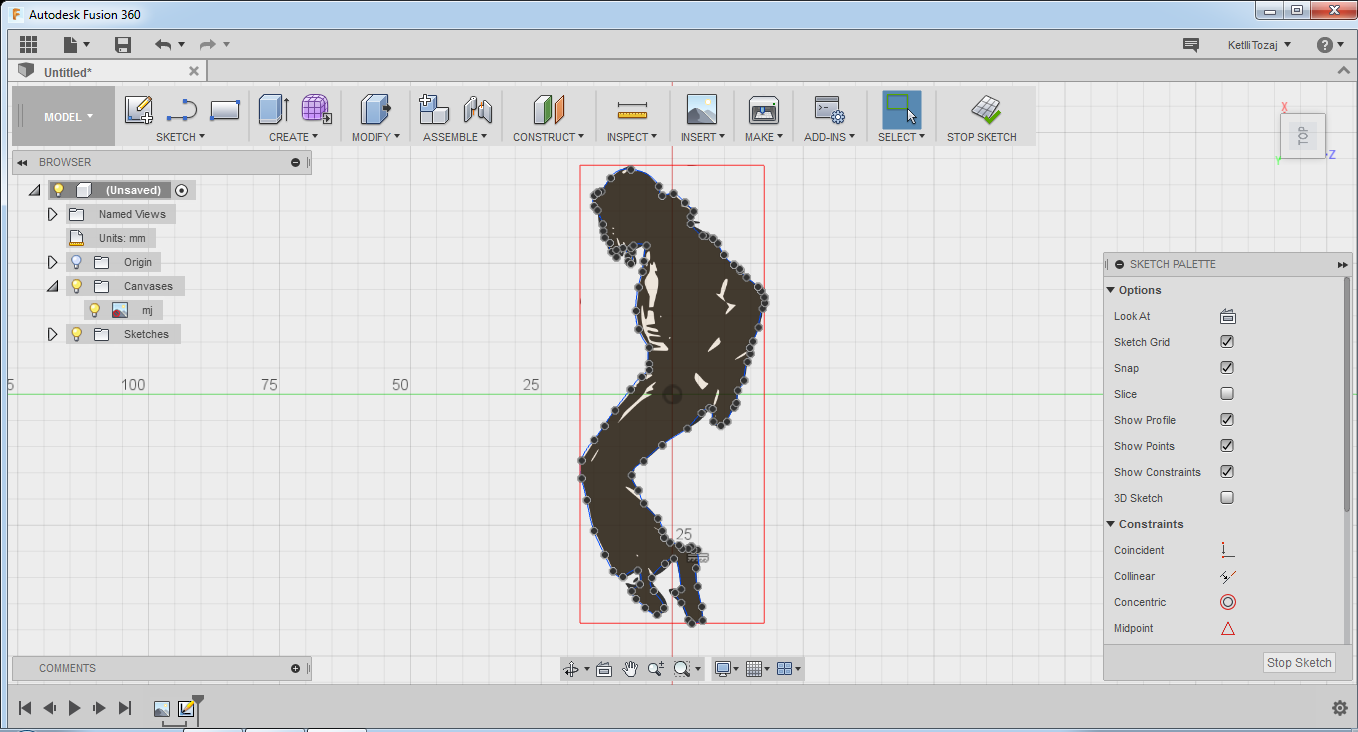Activate the Select tool icon
The width and height of the screenshot is (1358, 732).
pyautogui.click(x=901, y=109)
